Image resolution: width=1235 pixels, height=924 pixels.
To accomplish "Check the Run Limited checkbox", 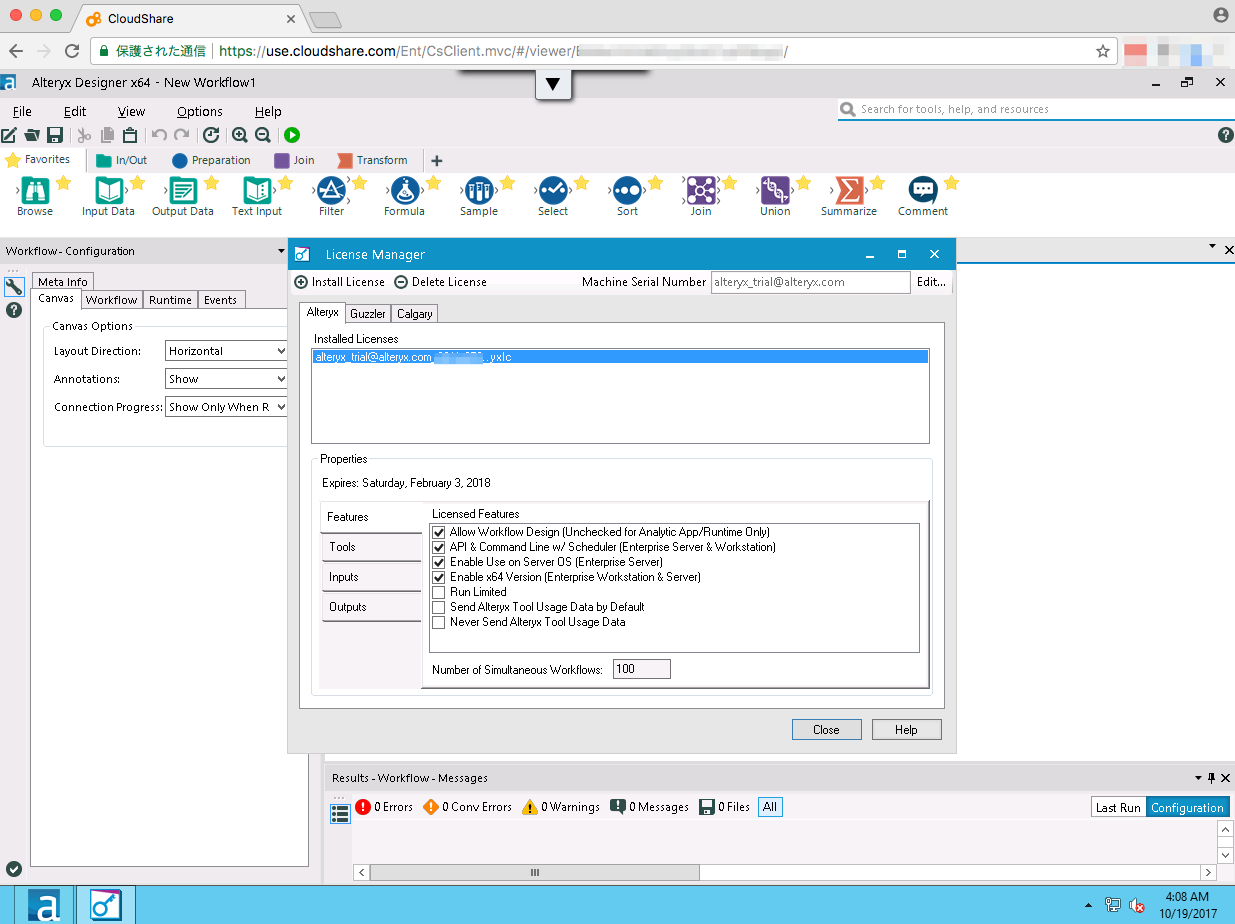I will coord(439,592).
